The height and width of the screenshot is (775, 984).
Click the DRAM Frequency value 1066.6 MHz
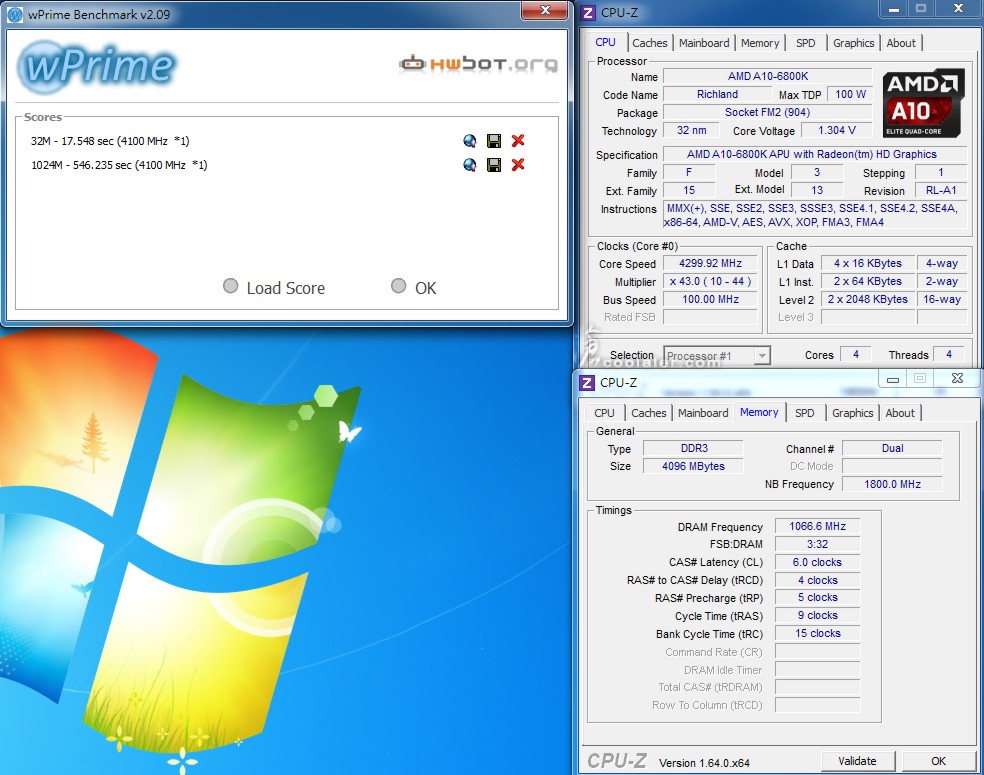click(x=818, y=526)
